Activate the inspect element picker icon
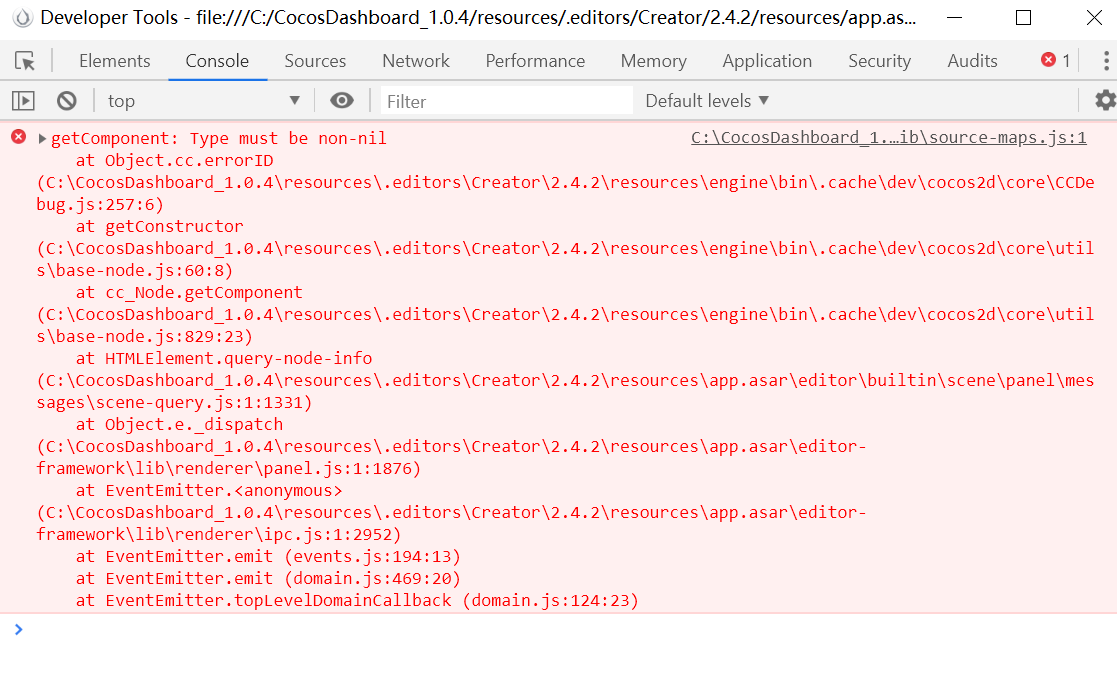Image resolution: width=1117 pixels, height=673 pixels. [25, 61]
